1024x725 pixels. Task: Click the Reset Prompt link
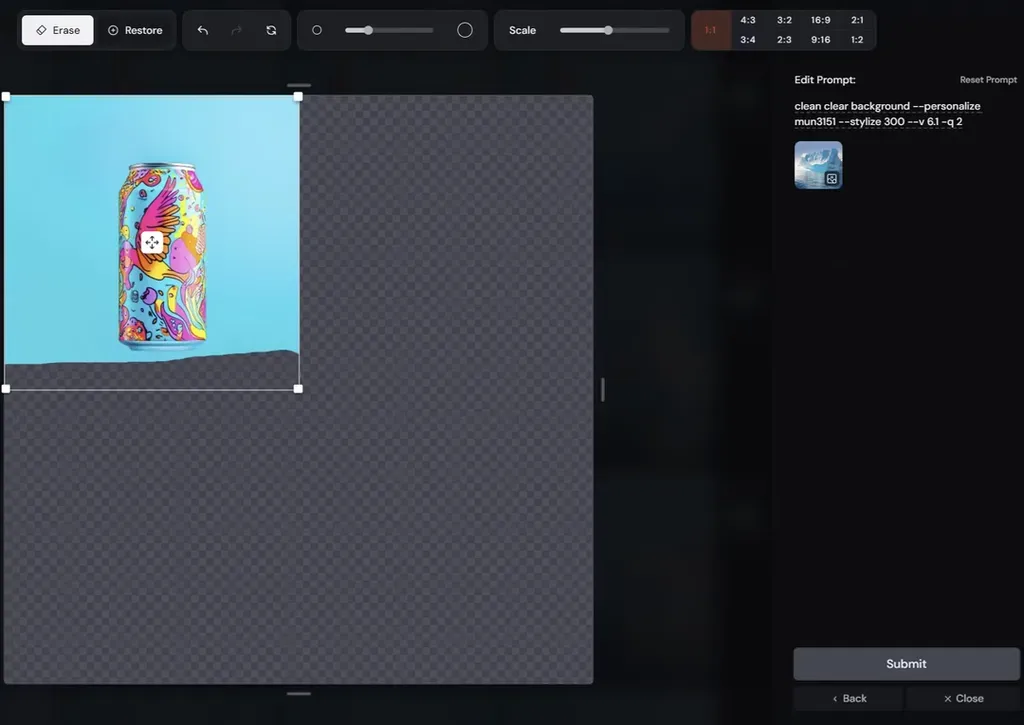click(x=988, y=80)
